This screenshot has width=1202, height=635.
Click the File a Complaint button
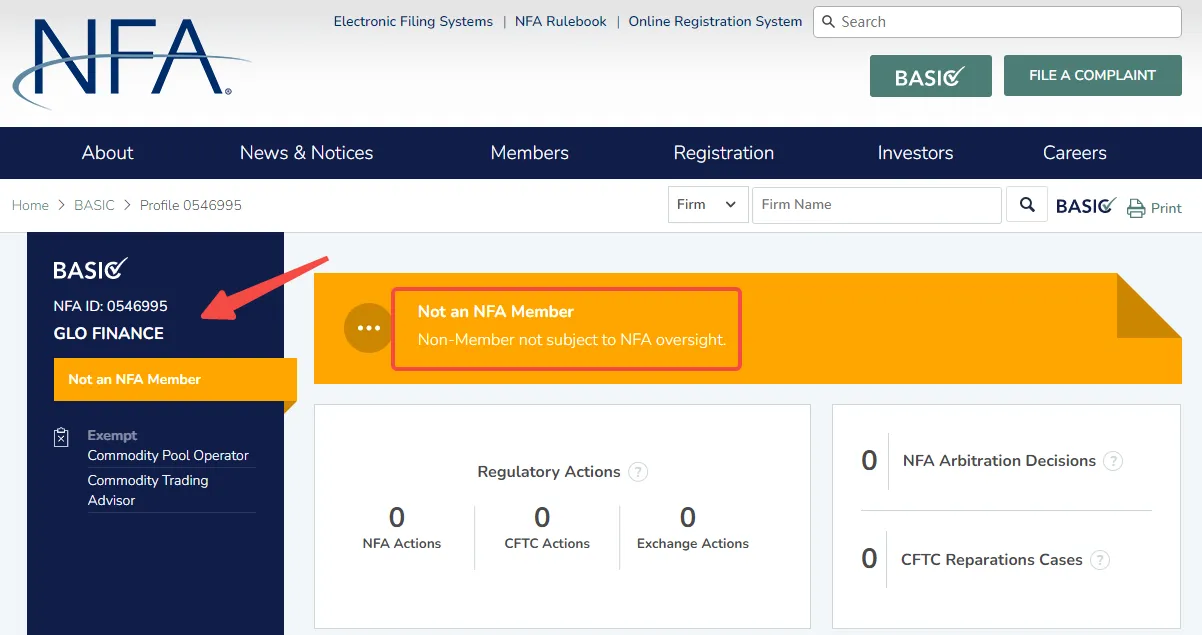click(x=1093, y=76)
